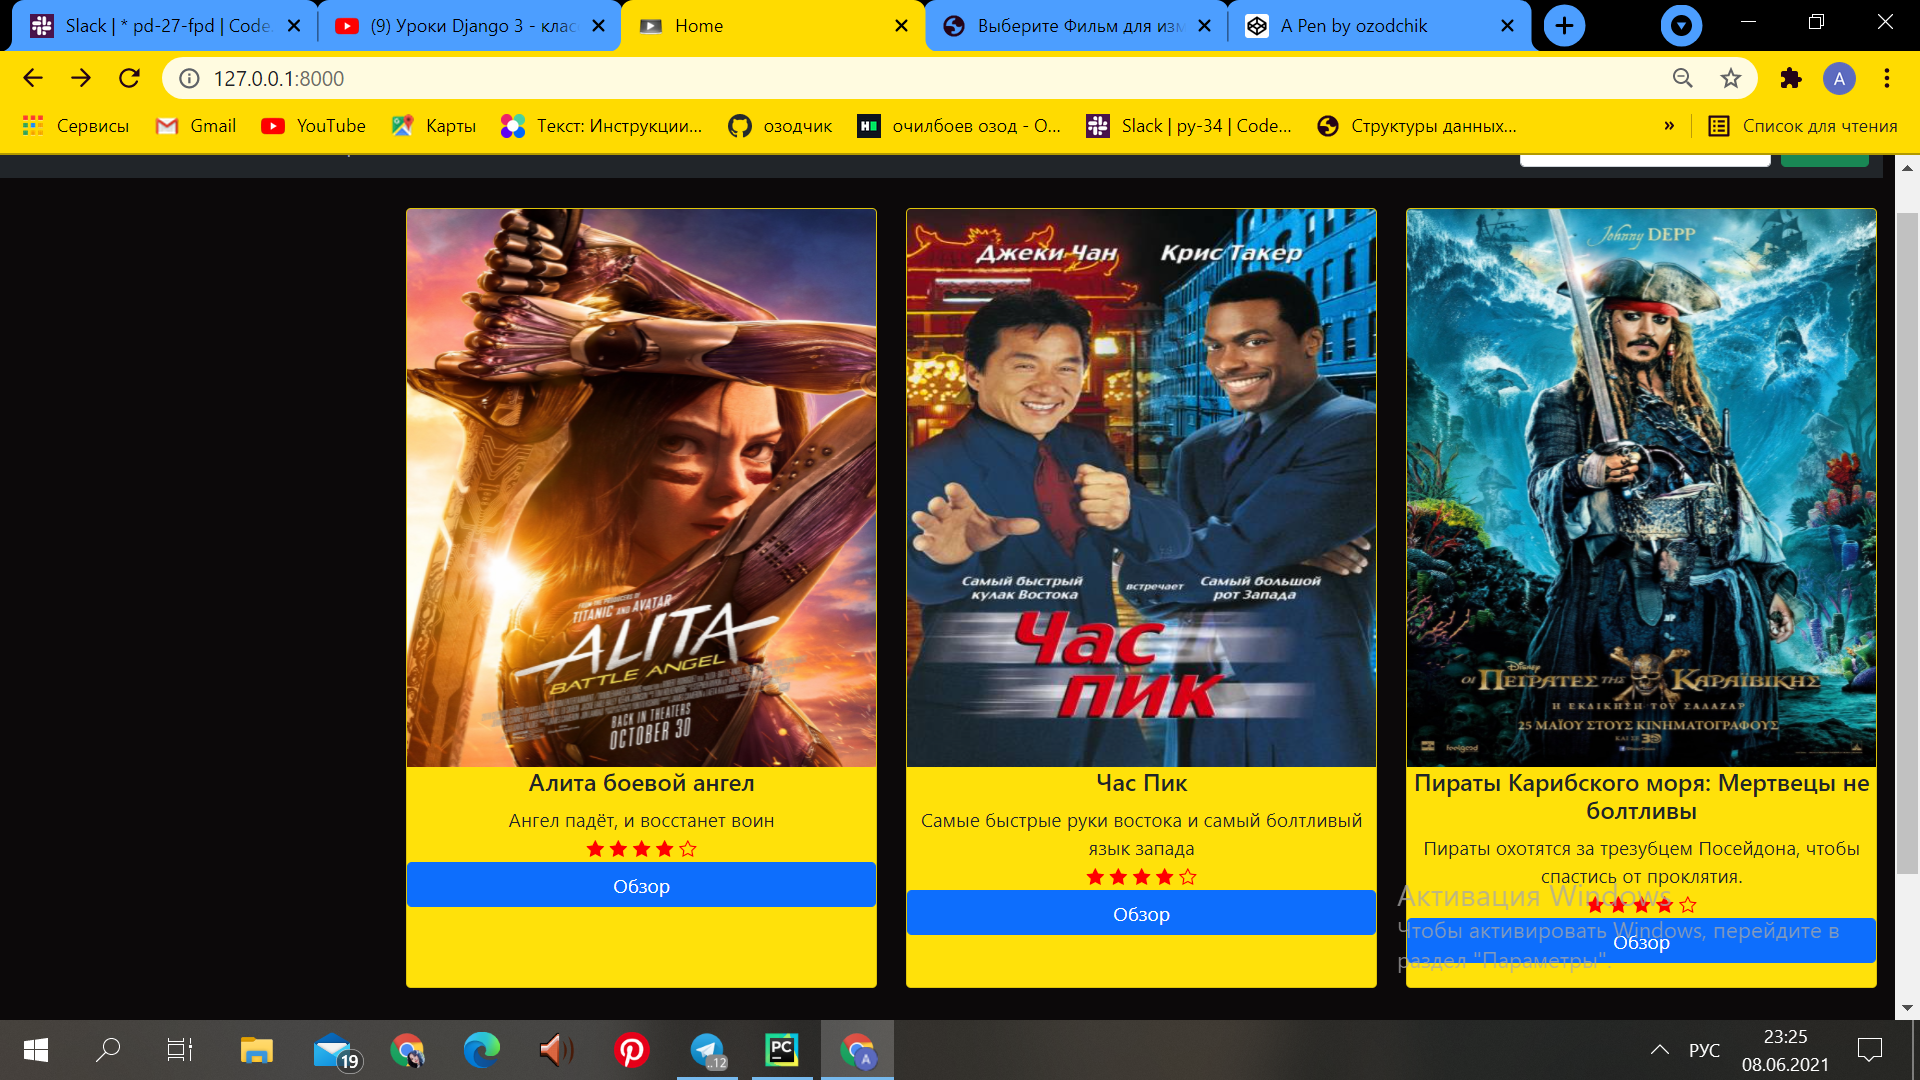Viewport: 1920px width, 1080px height.
Task: Open the tab search dropdown button
Action: point(1681,26)
